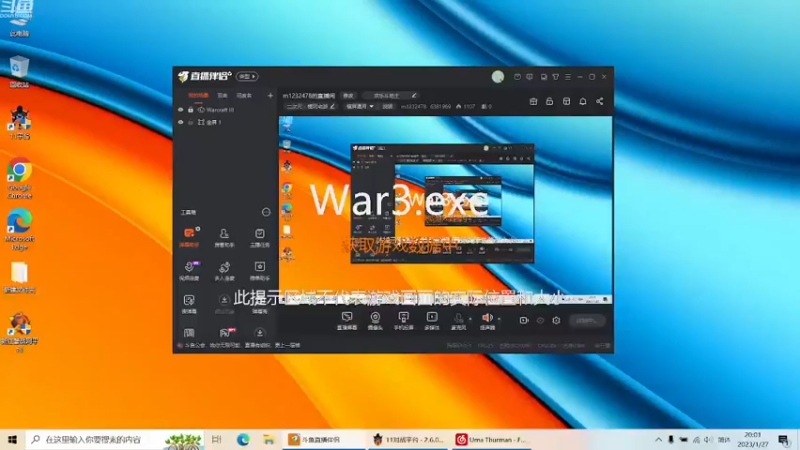Collapse the toolbox with its round icon
The width and height of the screenshot is (800, 450).
(266, 212)
